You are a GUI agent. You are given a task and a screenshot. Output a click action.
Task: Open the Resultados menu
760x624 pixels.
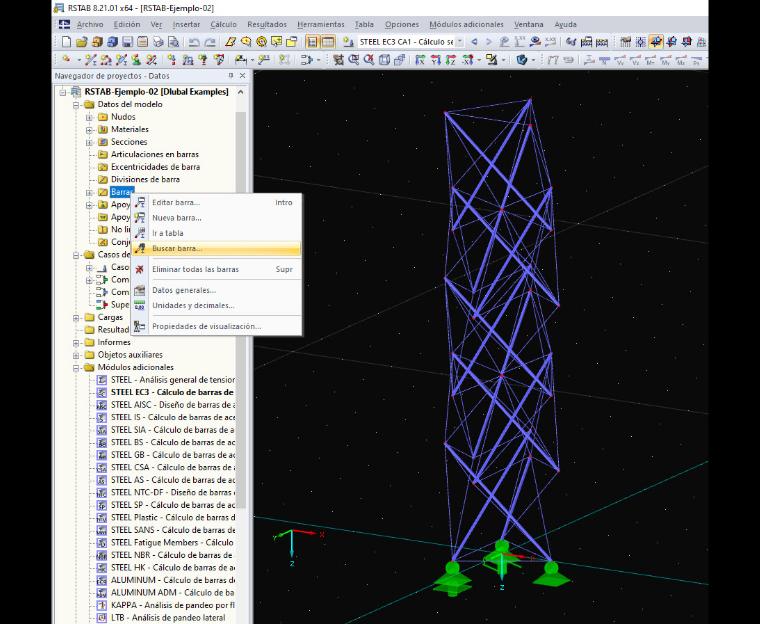(267, 24)
